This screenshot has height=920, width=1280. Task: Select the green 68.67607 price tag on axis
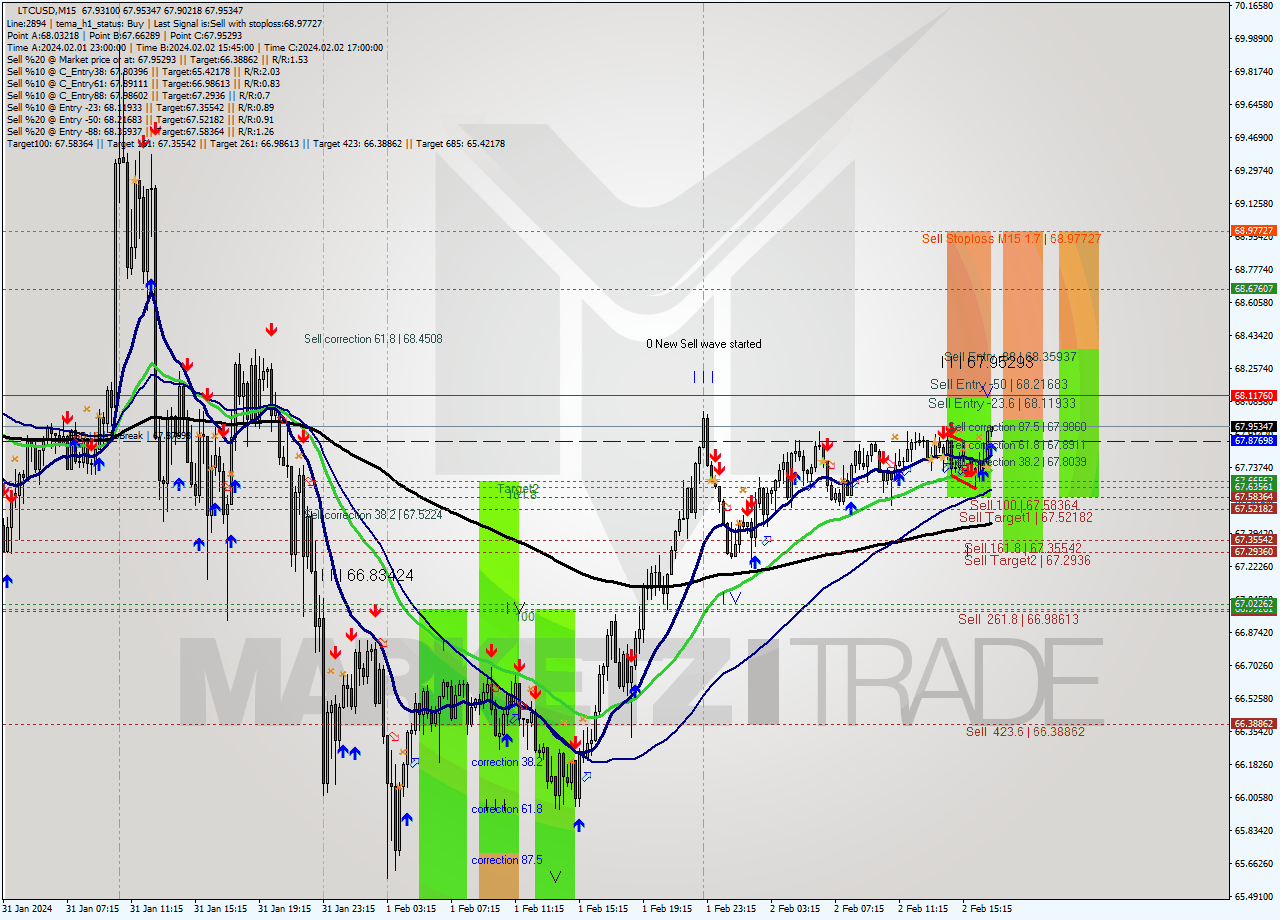[1254, 288]
